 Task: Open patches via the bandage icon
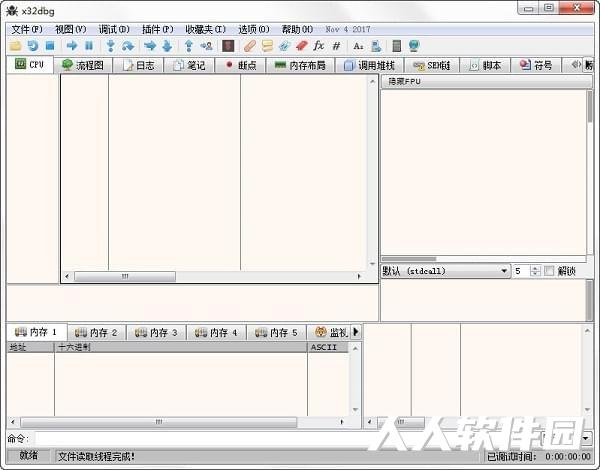click(249, 46)
